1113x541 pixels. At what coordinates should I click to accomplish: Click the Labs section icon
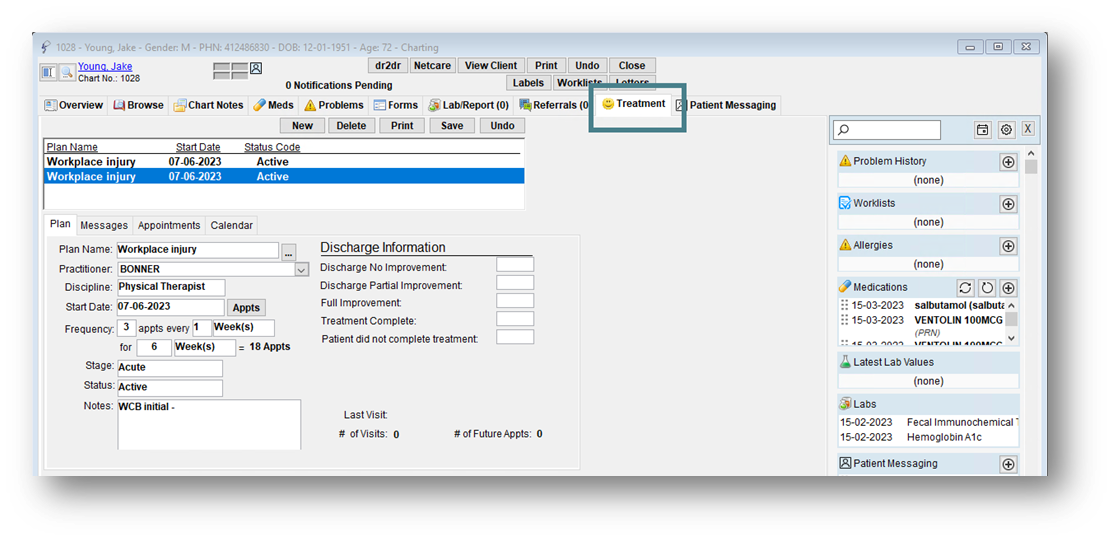(845, 404)
